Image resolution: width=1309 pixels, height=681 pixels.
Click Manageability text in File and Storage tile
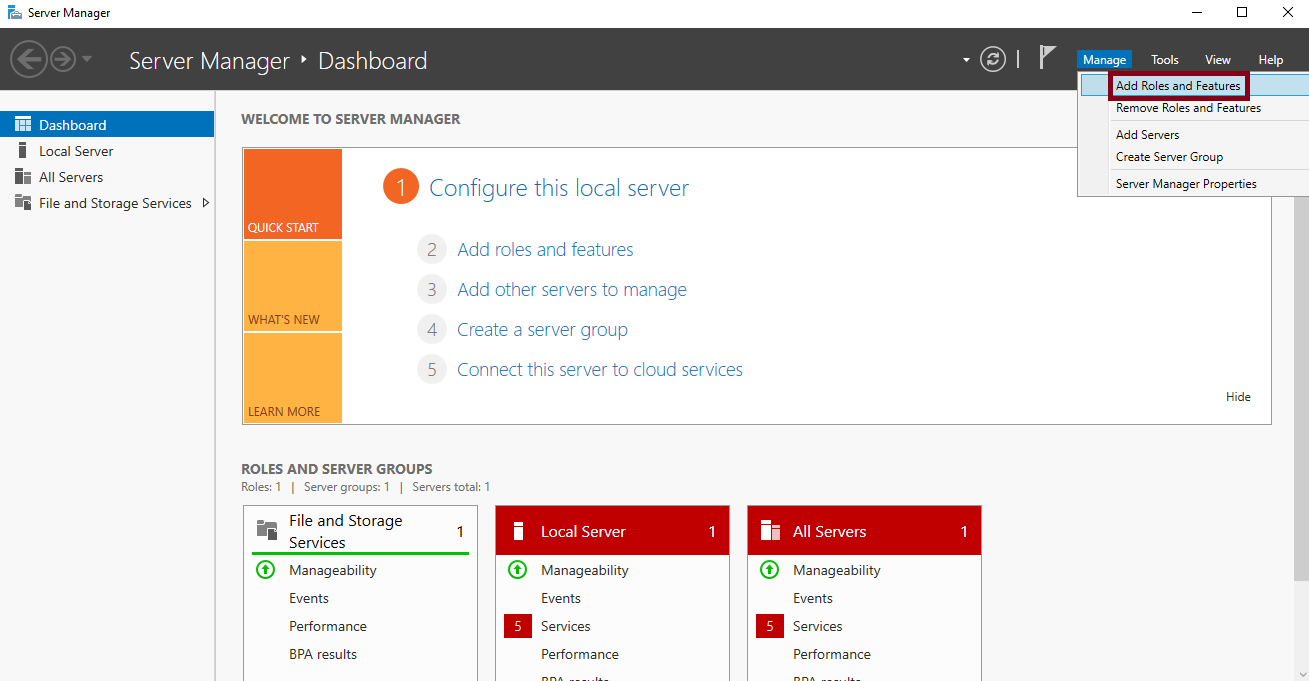tap(333, 570)
